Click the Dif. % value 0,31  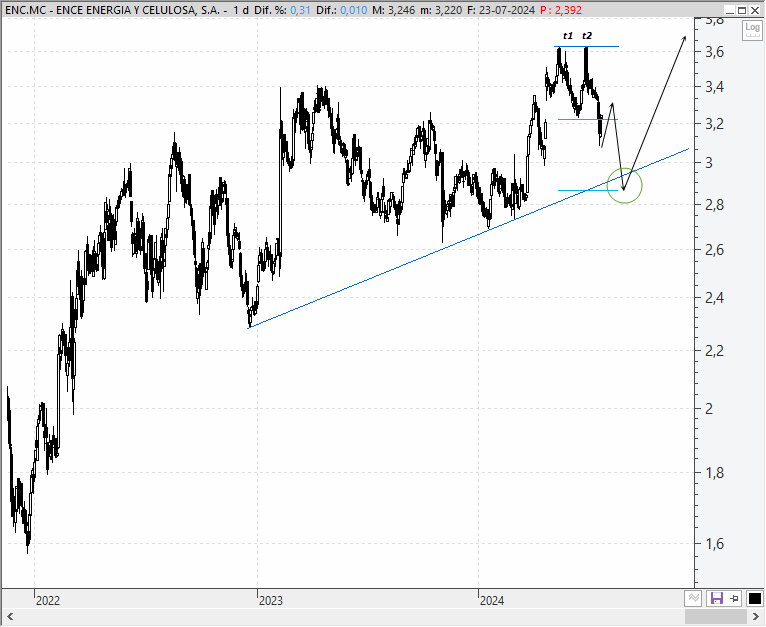300,10
